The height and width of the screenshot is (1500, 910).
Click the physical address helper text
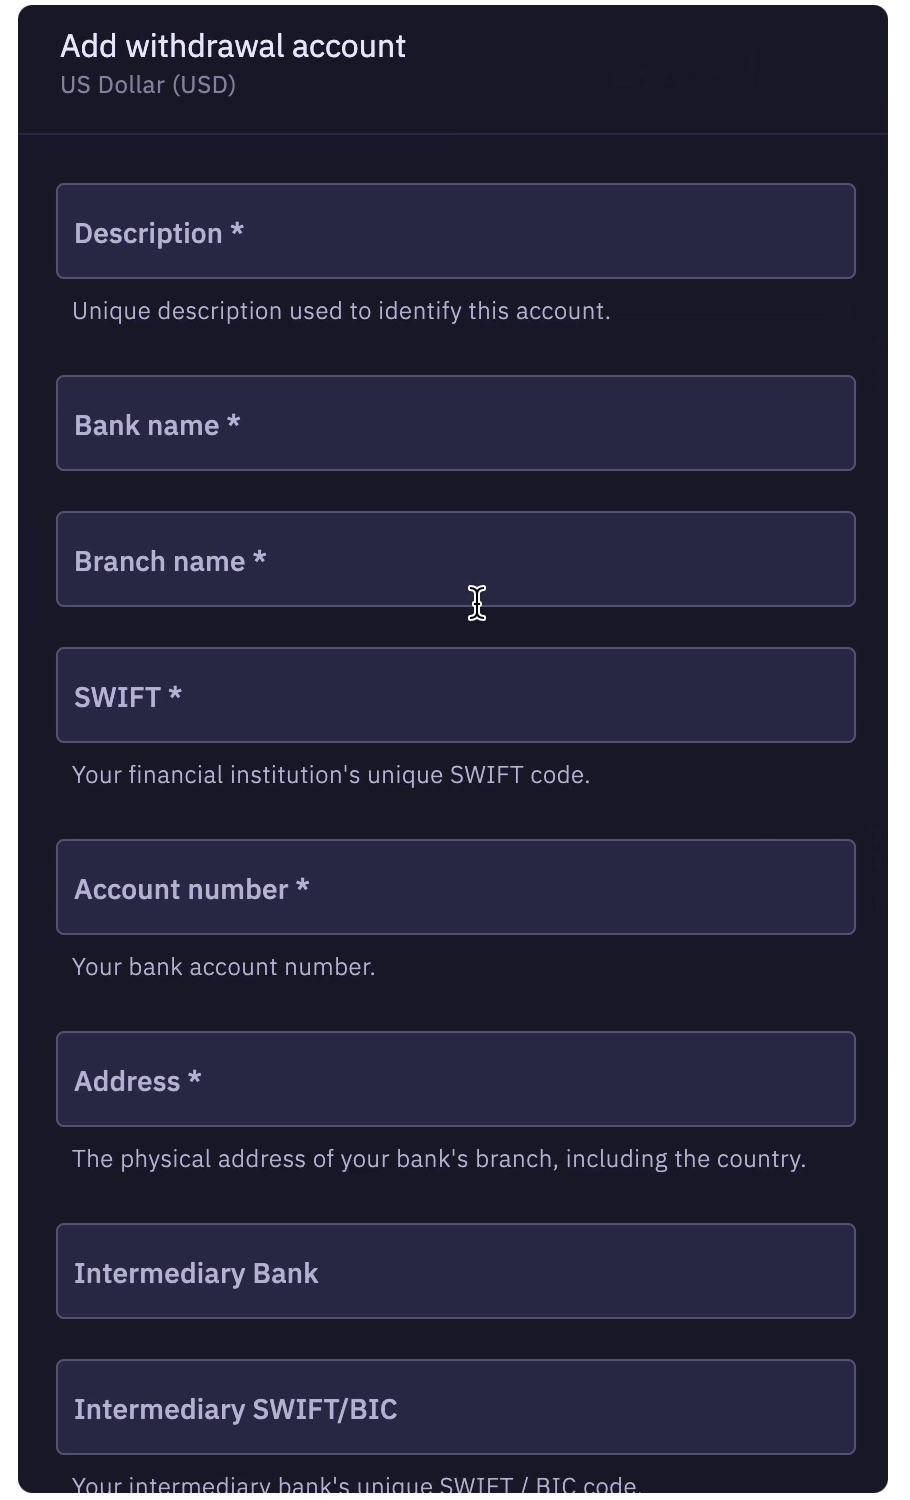point(439,1159)
